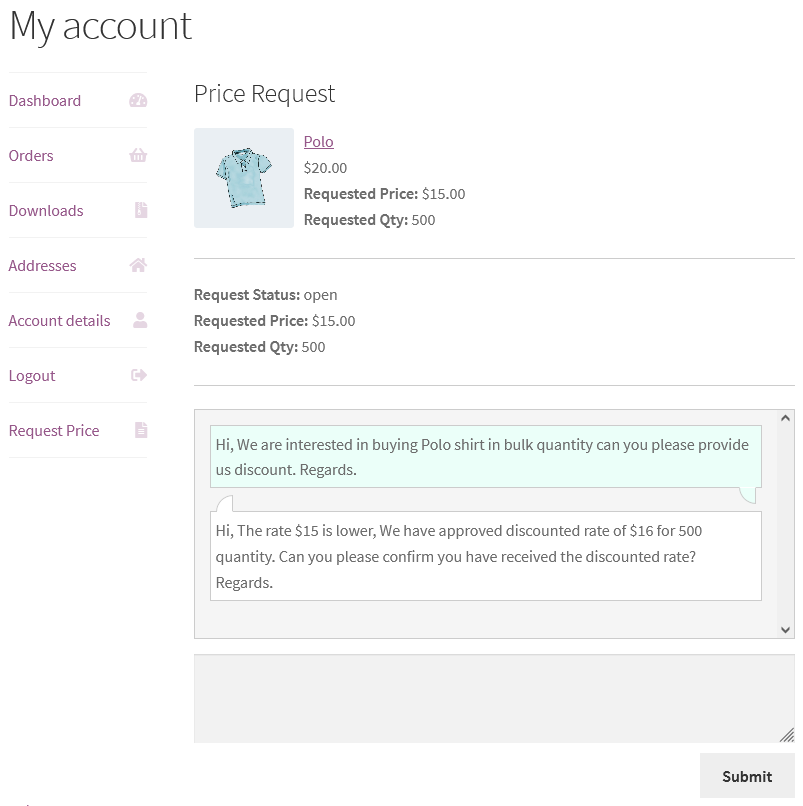Click the Request Price file icon

coord(142,430)
